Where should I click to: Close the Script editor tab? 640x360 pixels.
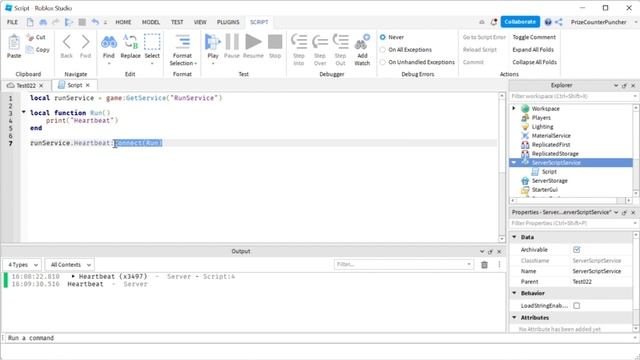pos(88,85)
